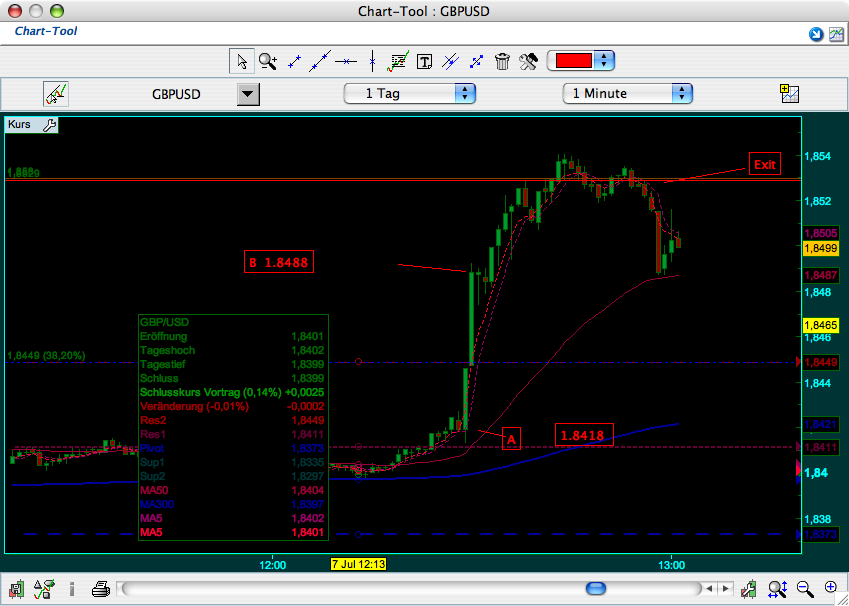
Task: Click the info icon in bottom bar
Action: (x=72, y=588)
